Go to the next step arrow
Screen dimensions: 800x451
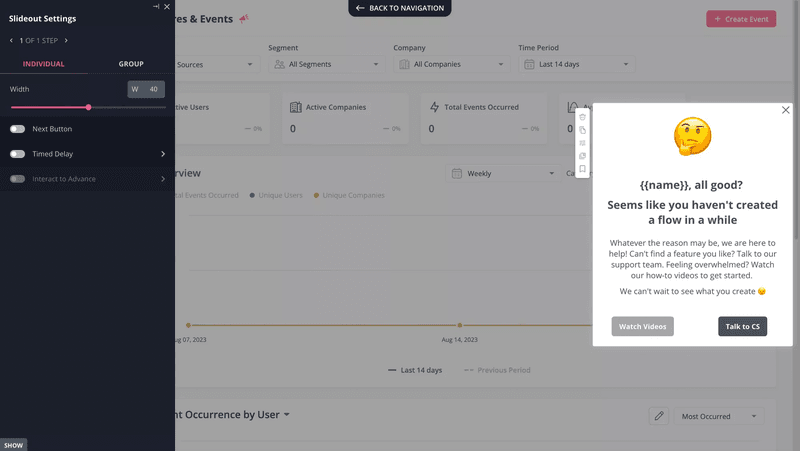66,40
